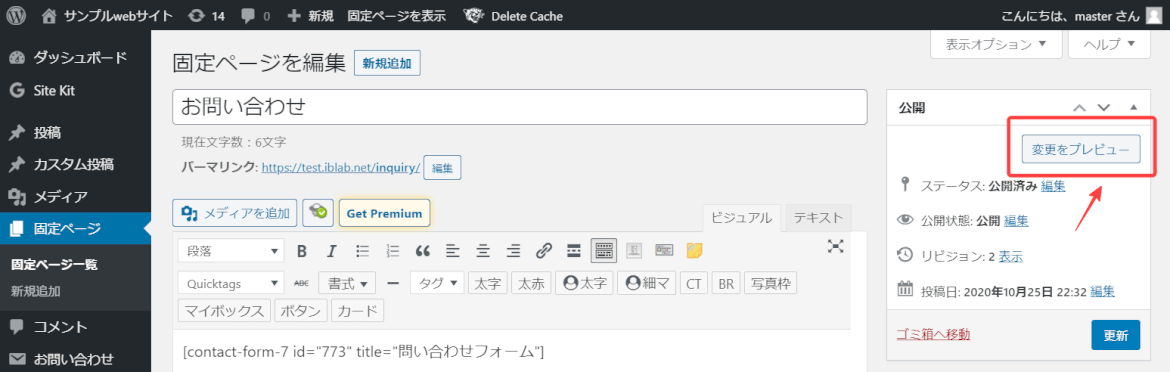
Task: Move the 公開 box up
Action: pos(1079,107)
